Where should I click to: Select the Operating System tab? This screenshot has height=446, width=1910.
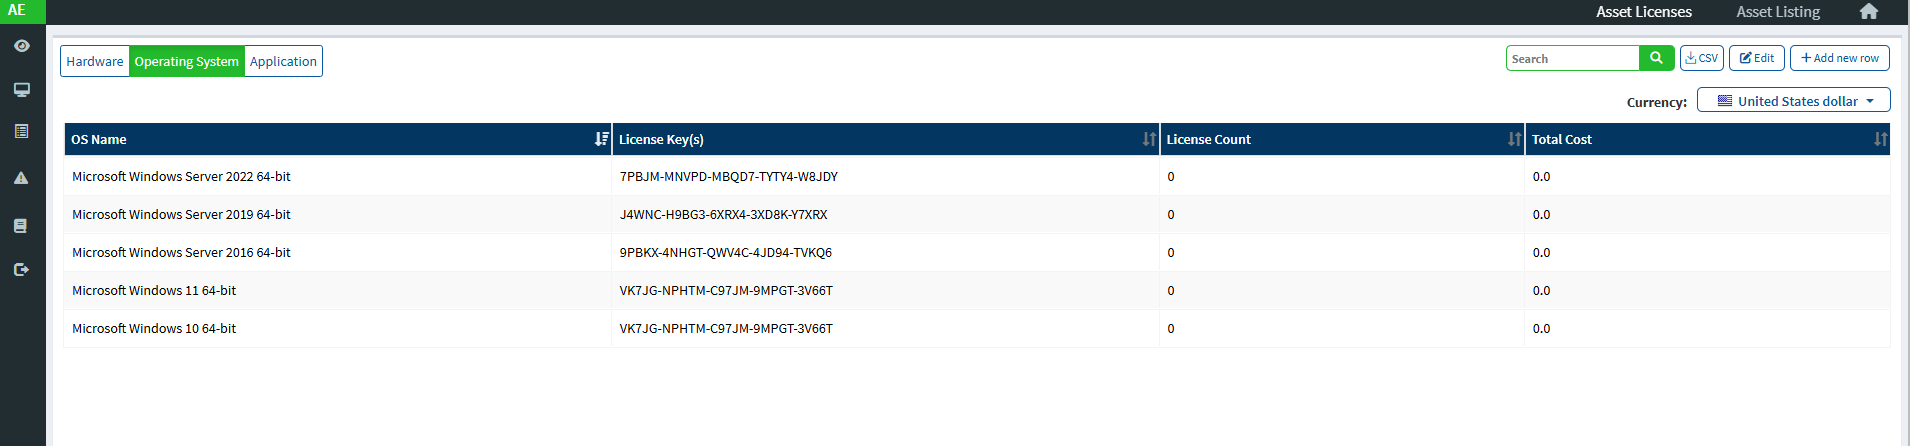click(x=187, y=61)
